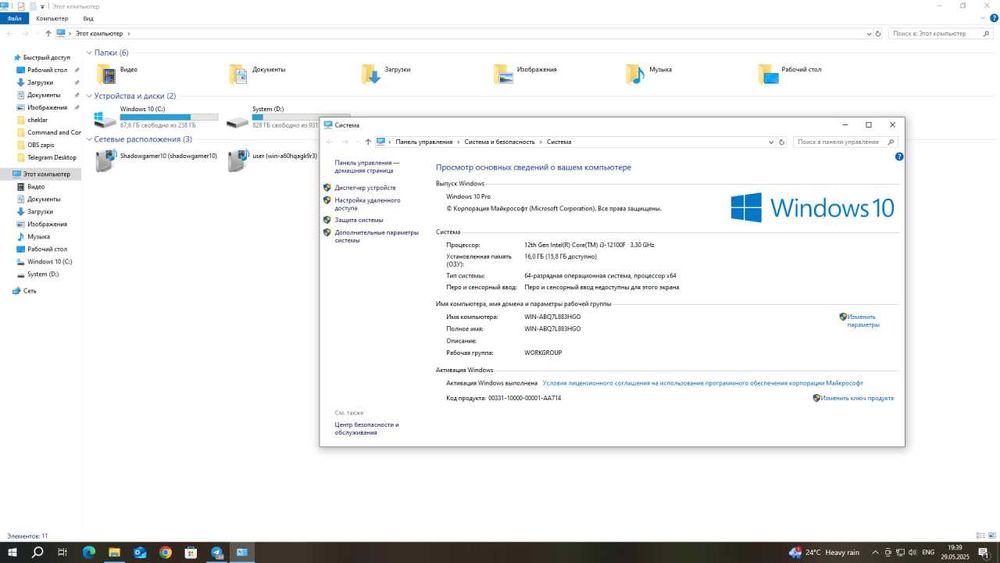Open Microsoft license terms link
Viewport: 1000px width, 563px height.
click(702, 383)
